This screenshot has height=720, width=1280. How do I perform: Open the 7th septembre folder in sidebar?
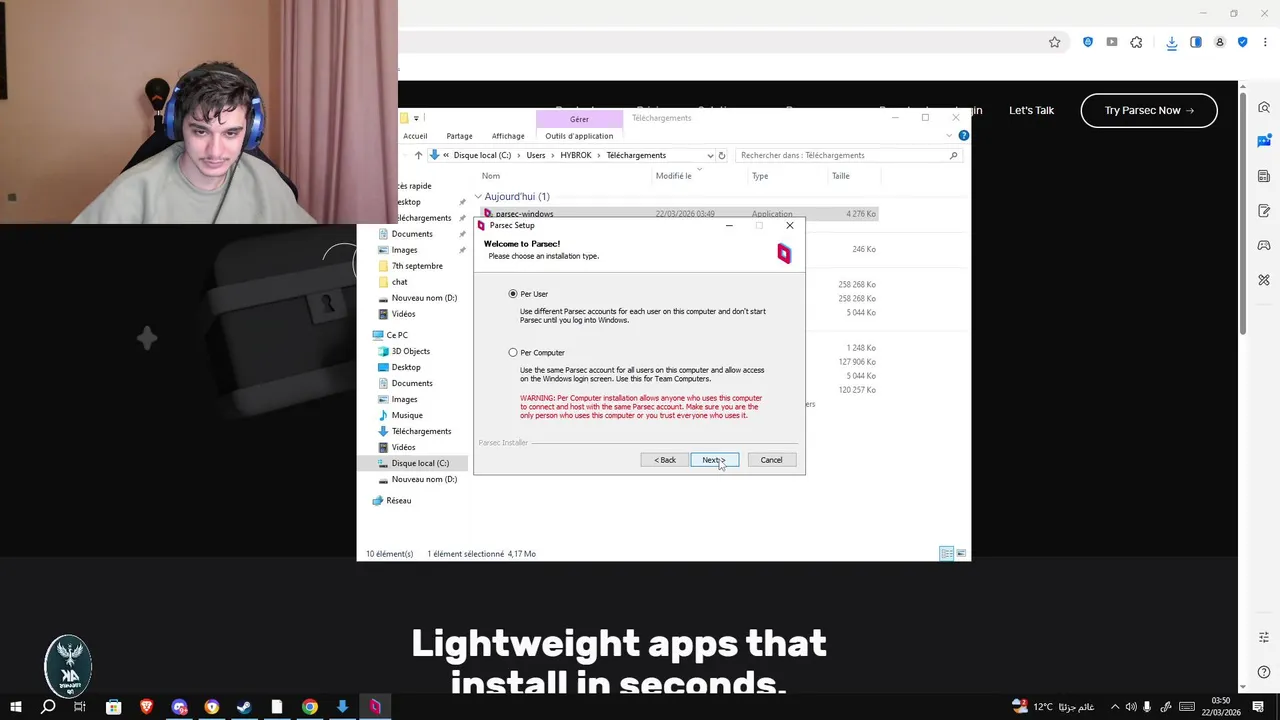417,266
